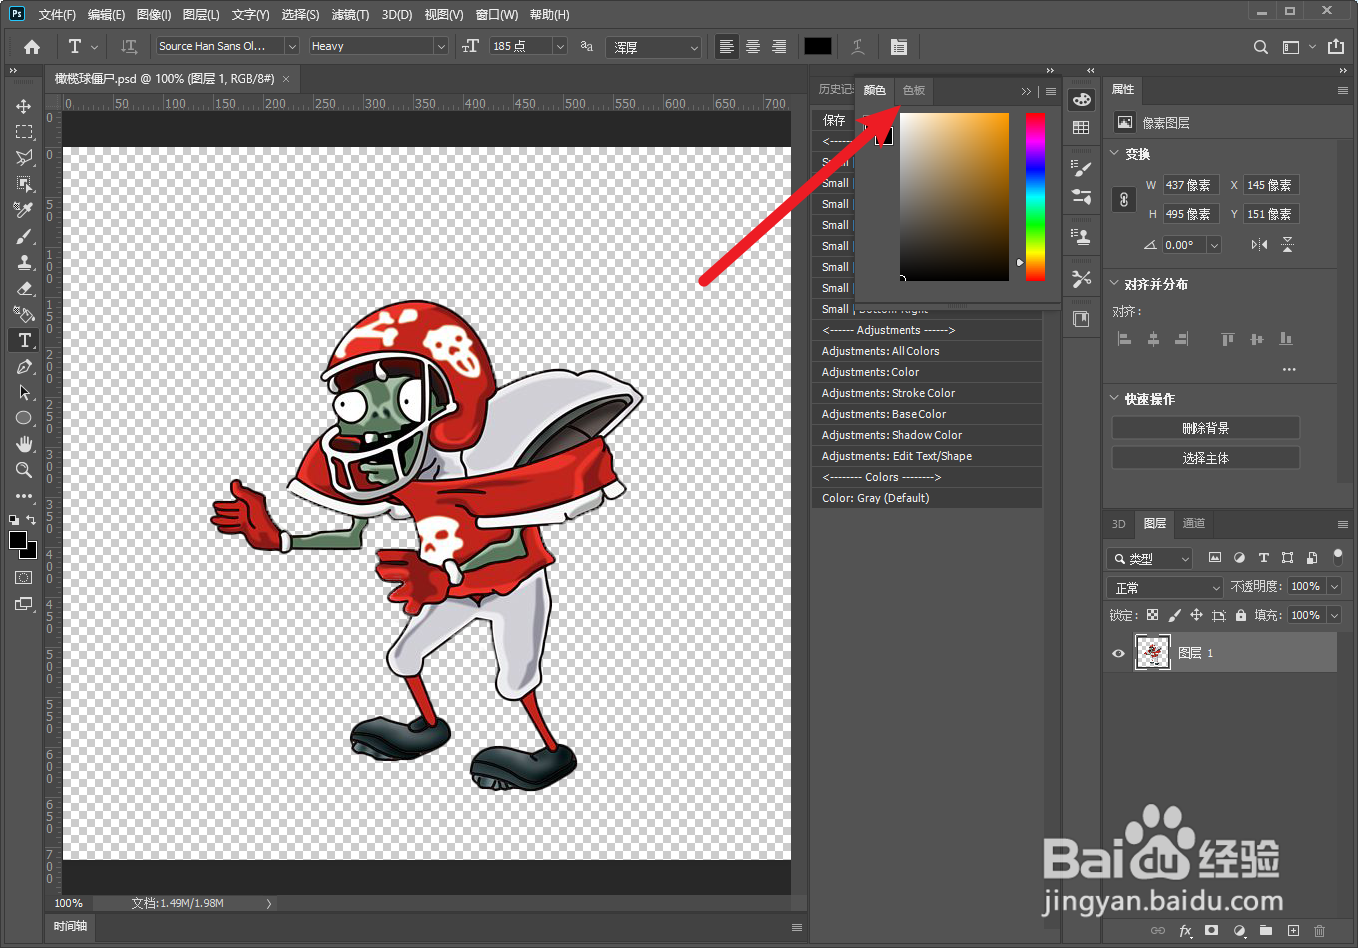Change screen mode from toolbox
Screen dimensions: 1358x948
tap(24, 604)
